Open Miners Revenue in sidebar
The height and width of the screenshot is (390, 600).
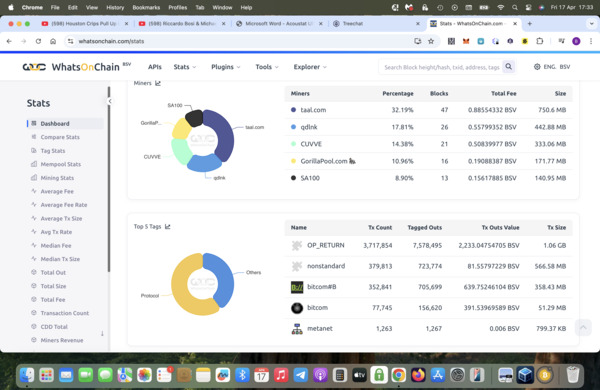pos(62,340)
